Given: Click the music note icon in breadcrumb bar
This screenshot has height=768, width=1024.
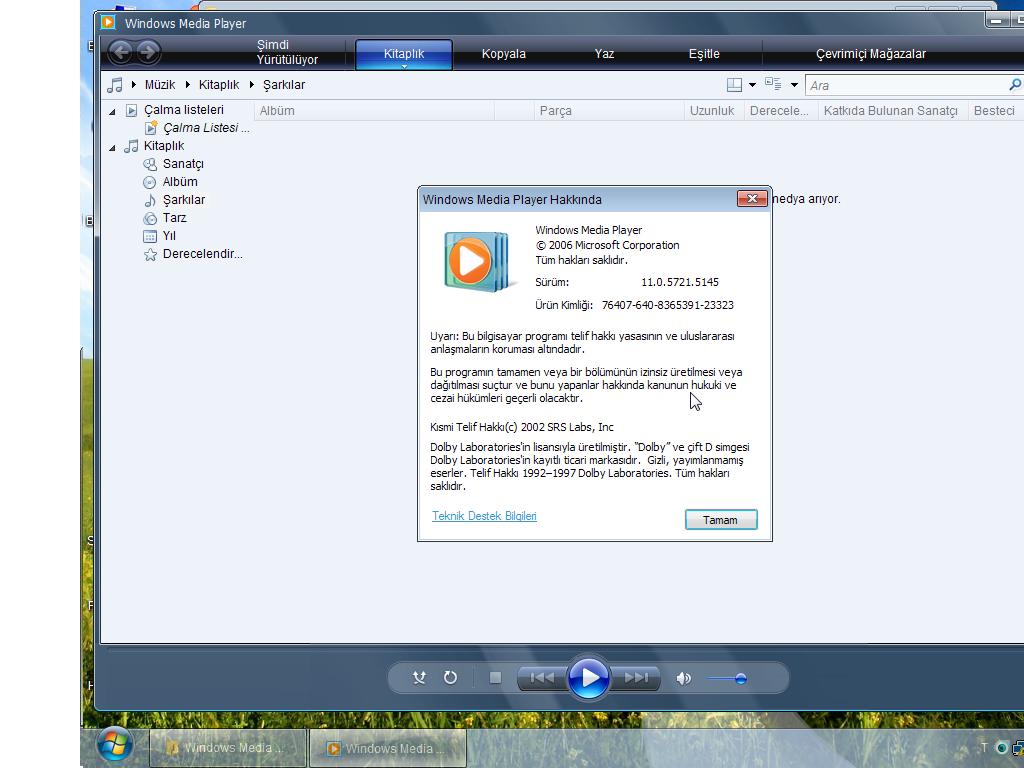Looking at the screenshot, I should 115,85.
